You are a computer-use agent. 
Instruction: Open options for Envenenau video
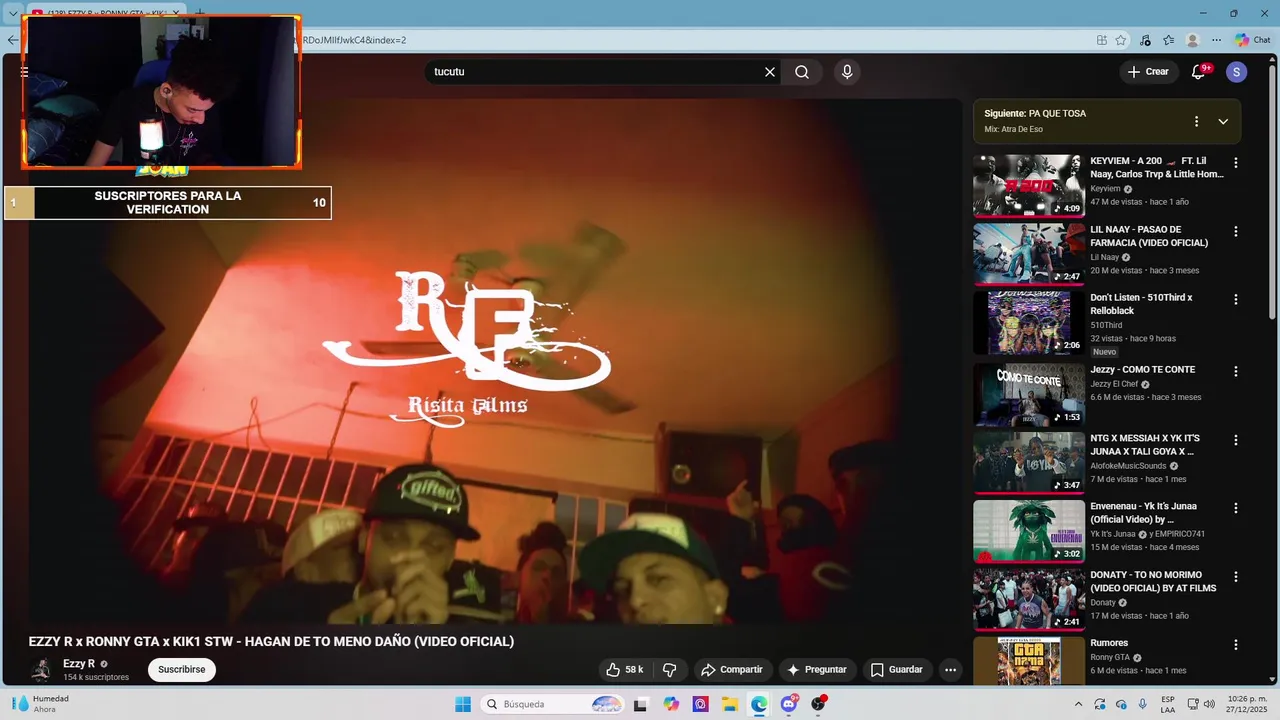tap(1236, 508)
